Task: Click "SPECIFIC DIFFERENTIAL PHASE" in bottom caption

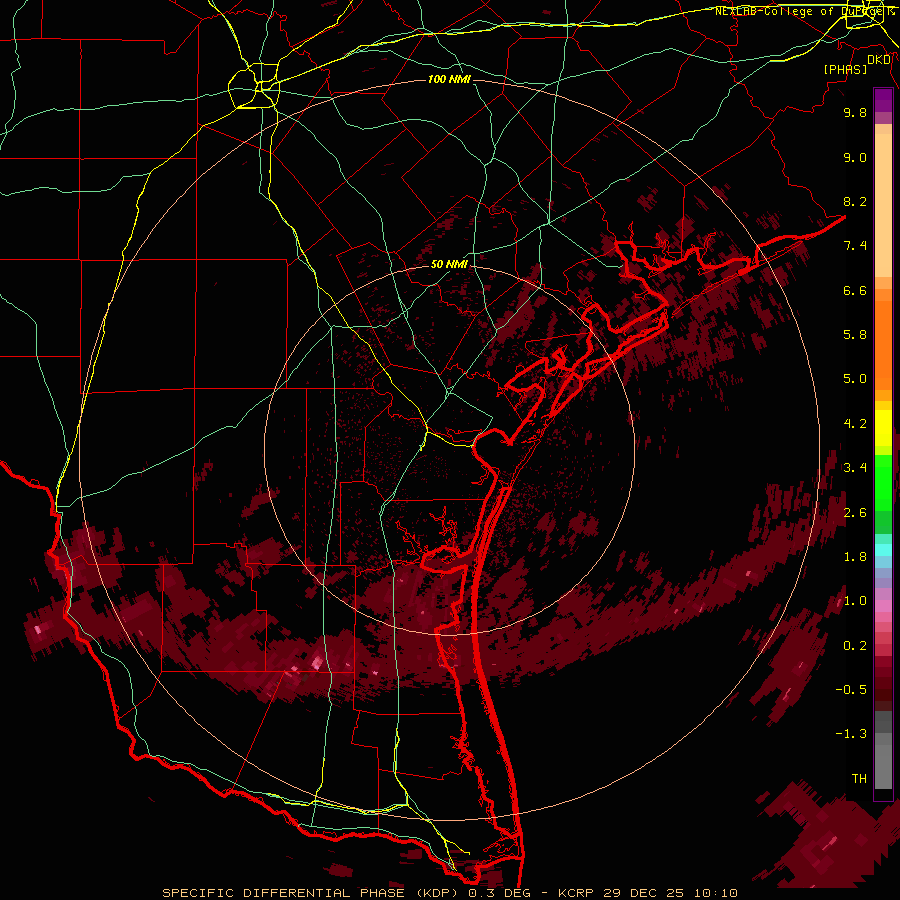Action: tap(283, 893)
